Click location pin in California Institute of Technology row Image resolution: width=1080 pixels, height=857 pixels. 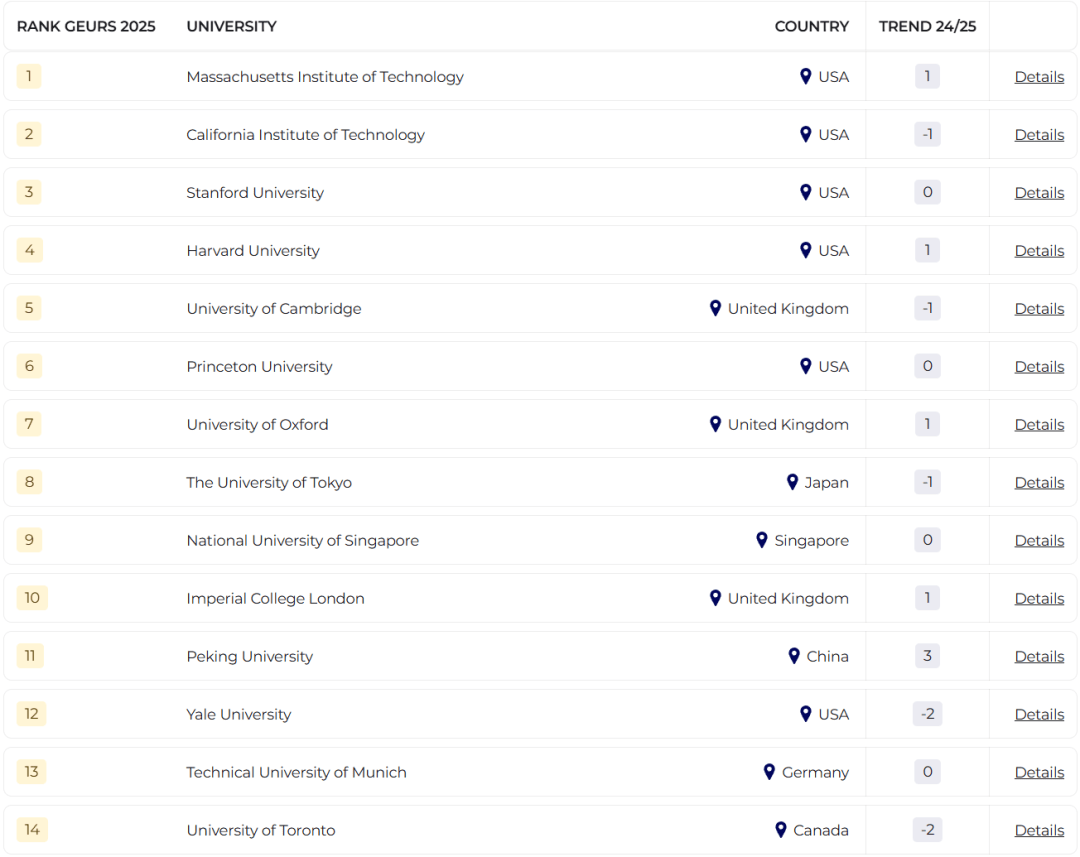(805, 134)
